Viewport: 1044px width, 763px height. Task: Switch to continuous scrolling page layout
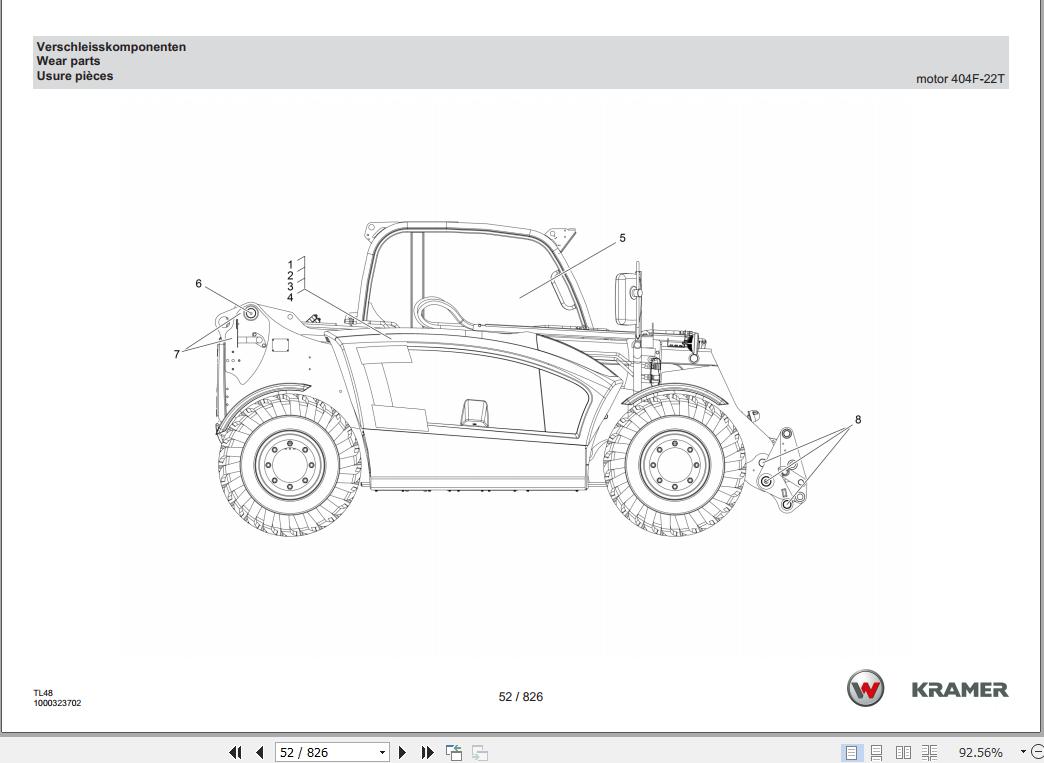coord(878,751)
